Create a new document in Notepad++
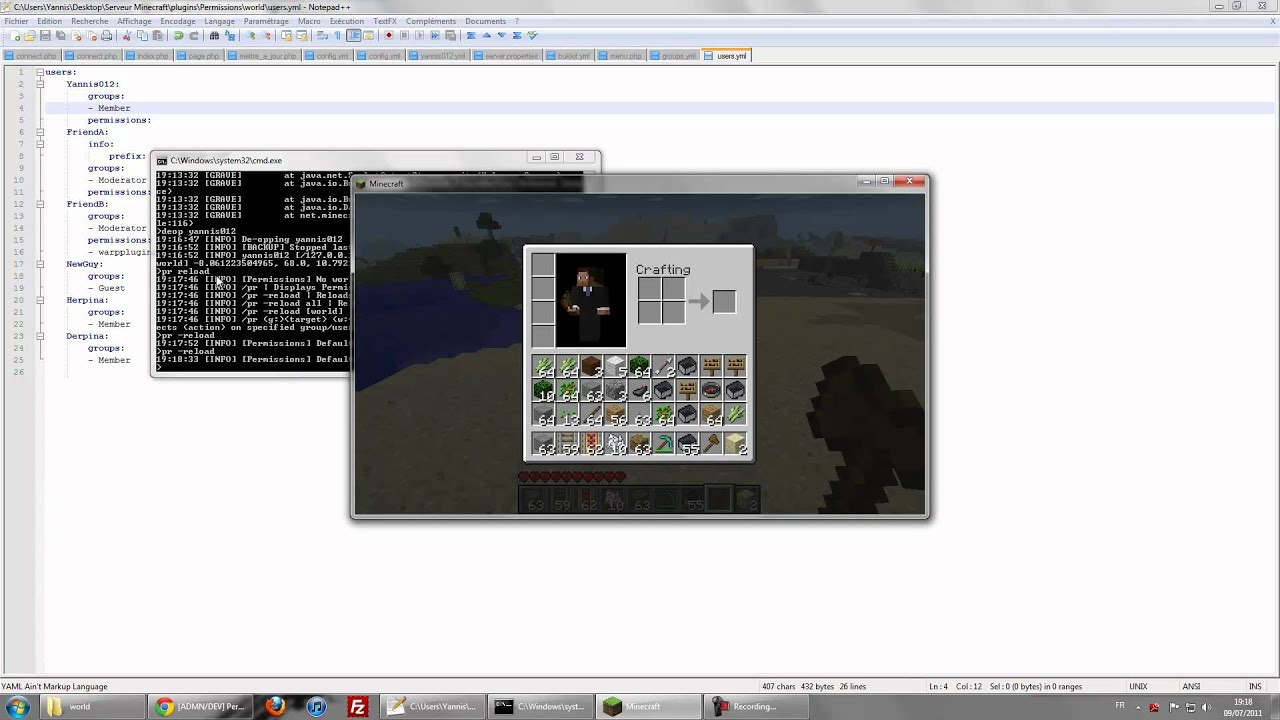1280x720 pixels. [15, 36]
